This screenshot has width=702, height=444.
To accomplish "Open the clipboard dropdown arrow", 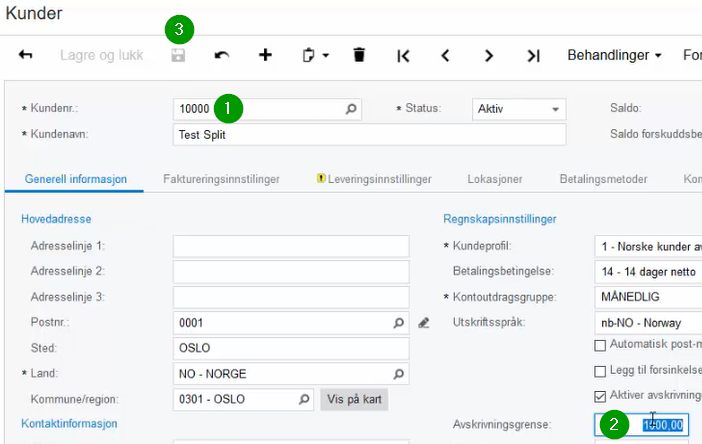I will (x=326, y=56).
